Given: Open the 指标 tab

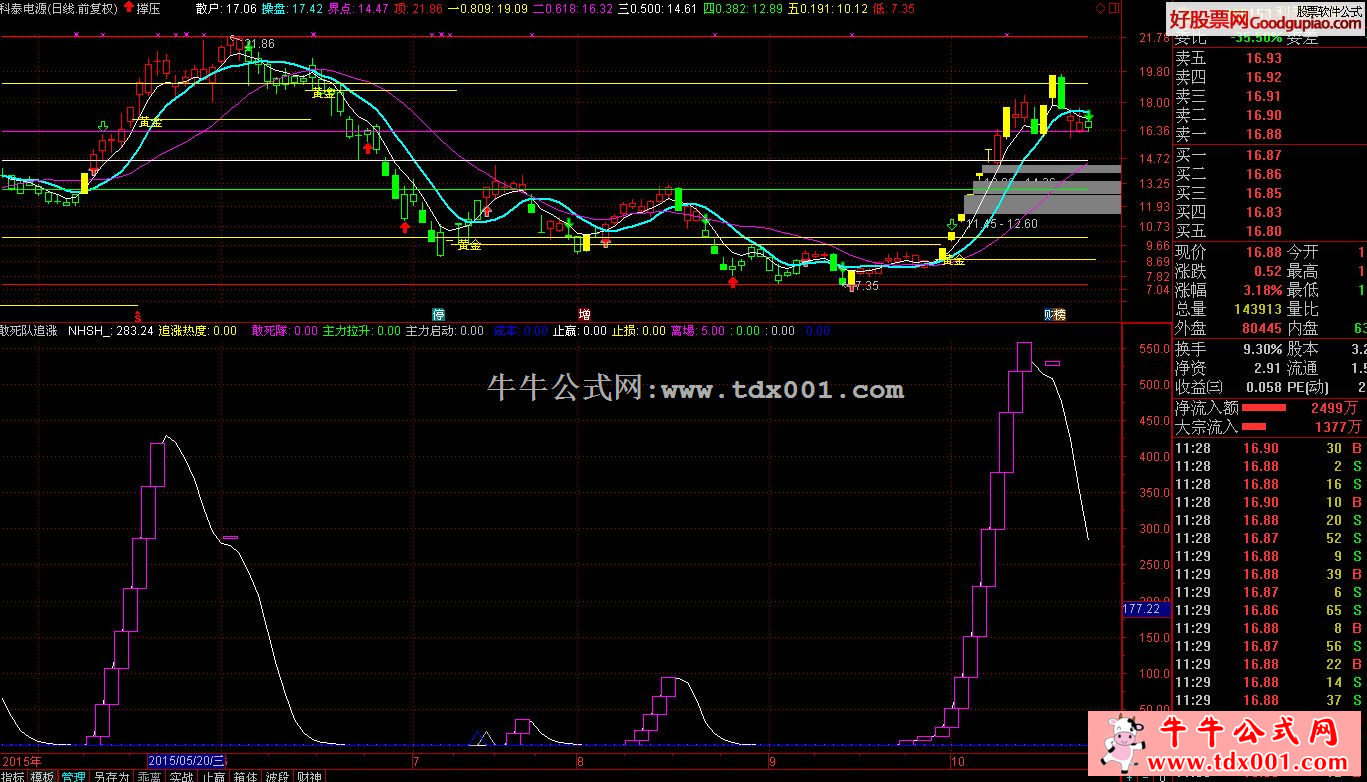Looking at the screenshot, I should [13, 776].
